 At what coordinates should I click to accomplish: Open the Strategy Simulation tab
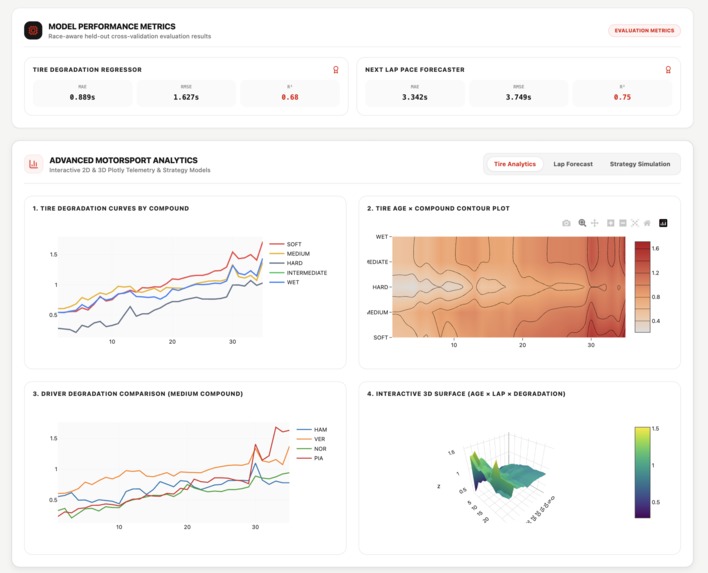[x=640, y=164]
